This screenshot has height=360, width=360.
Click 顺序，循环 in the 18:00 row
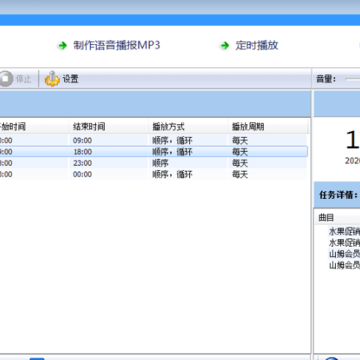pyautogui.click(x=172, y=152)
